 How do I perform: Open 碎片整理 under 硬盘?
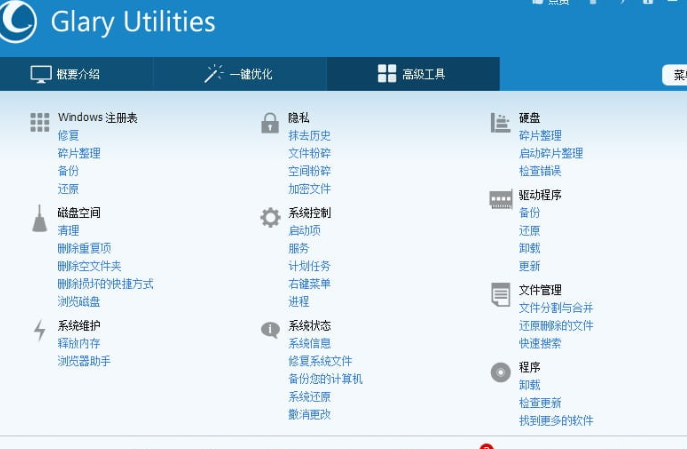click(x=540, y=135)
